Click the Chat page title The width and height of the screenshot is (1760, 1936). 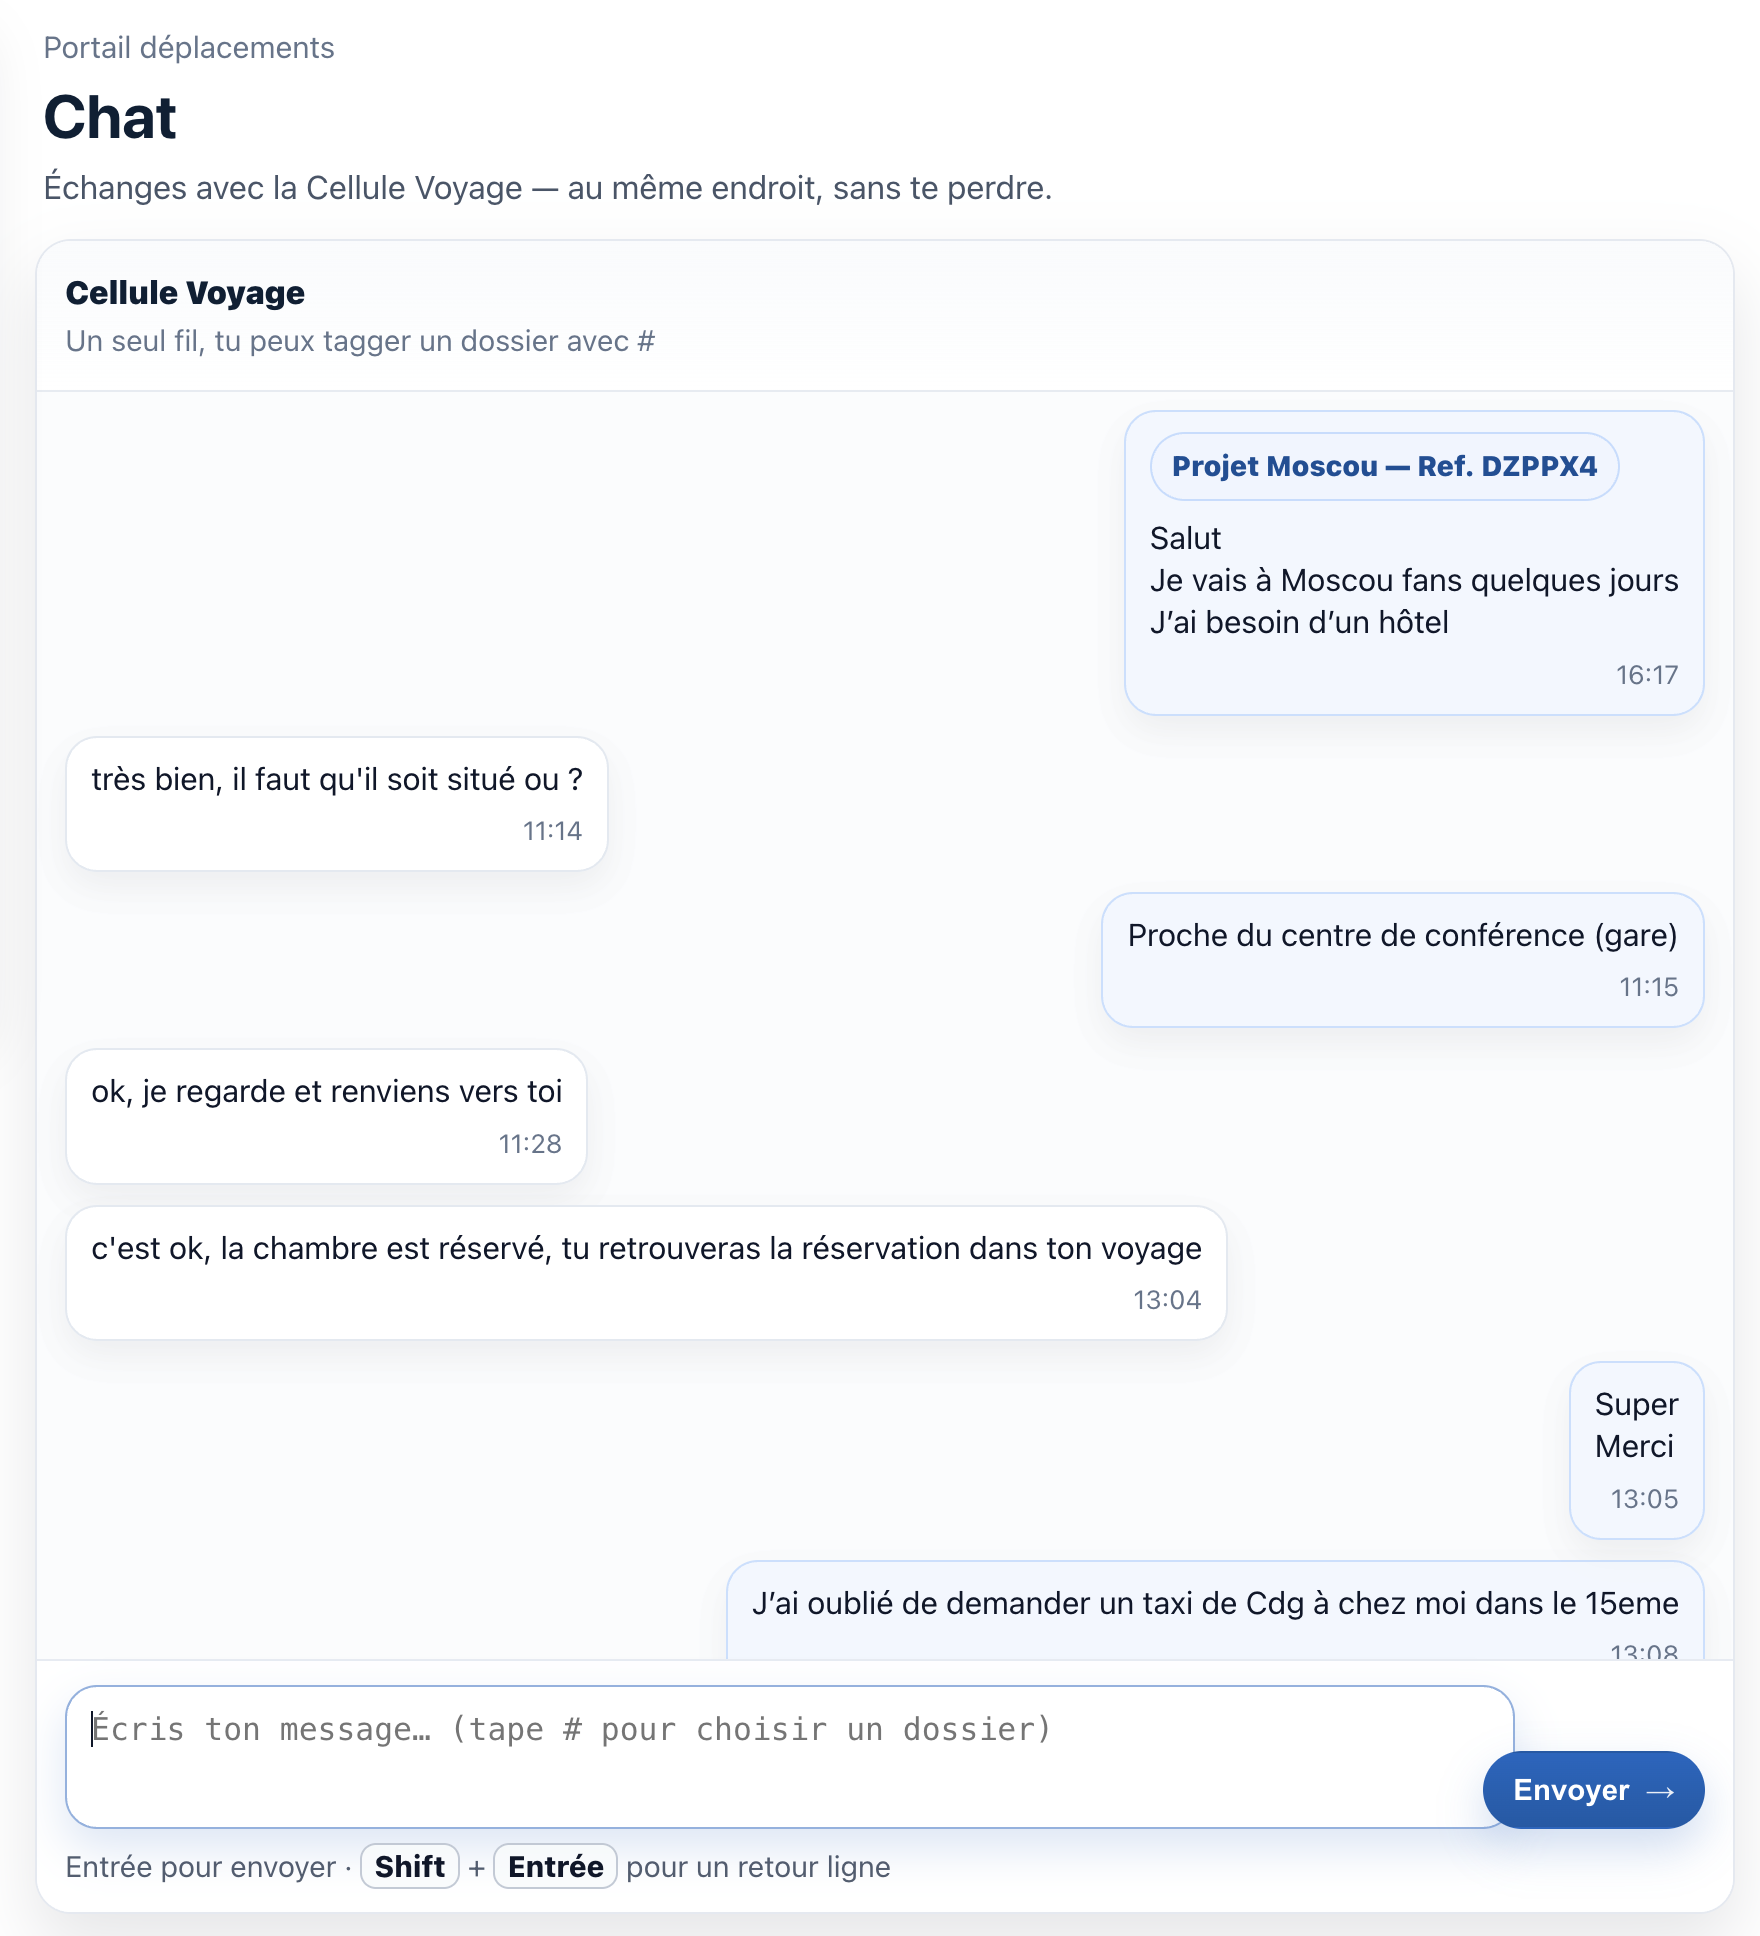[111, 117]
